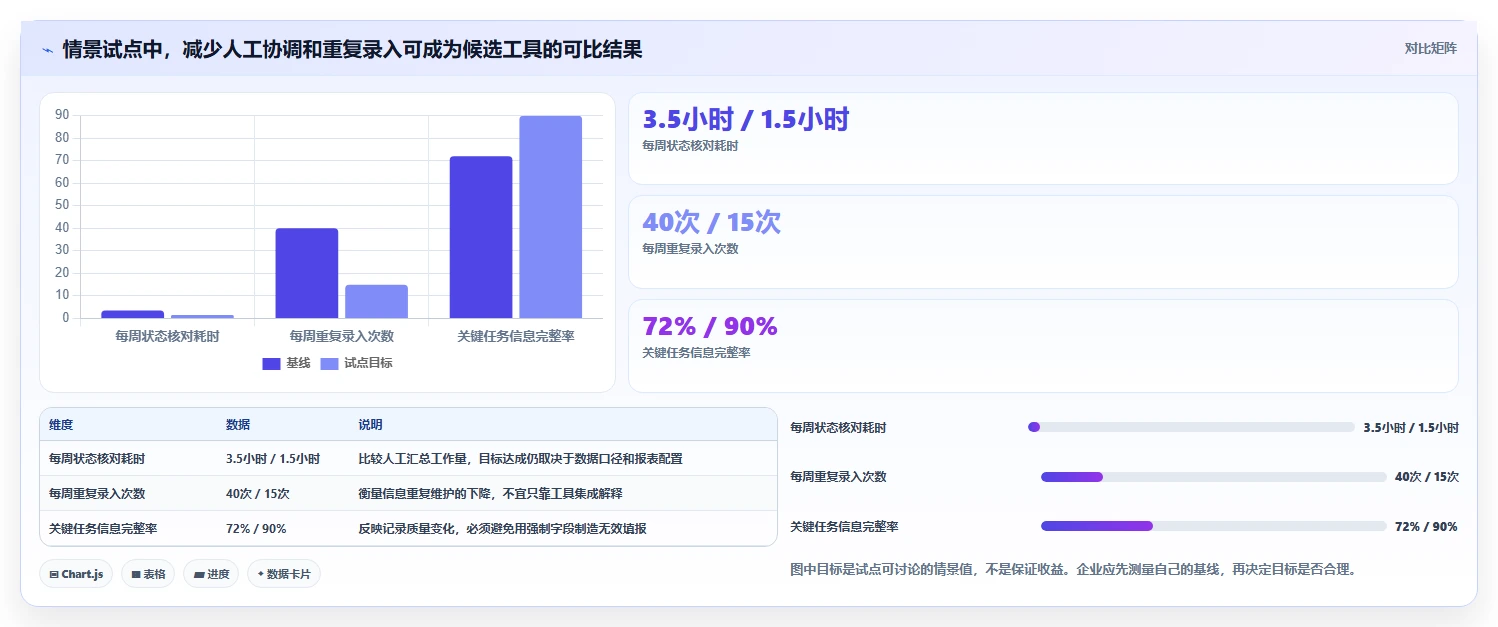Viewport: 1498px width, 627px height.
Task: Click the 维度 column header
Action: tap(61, 425)
